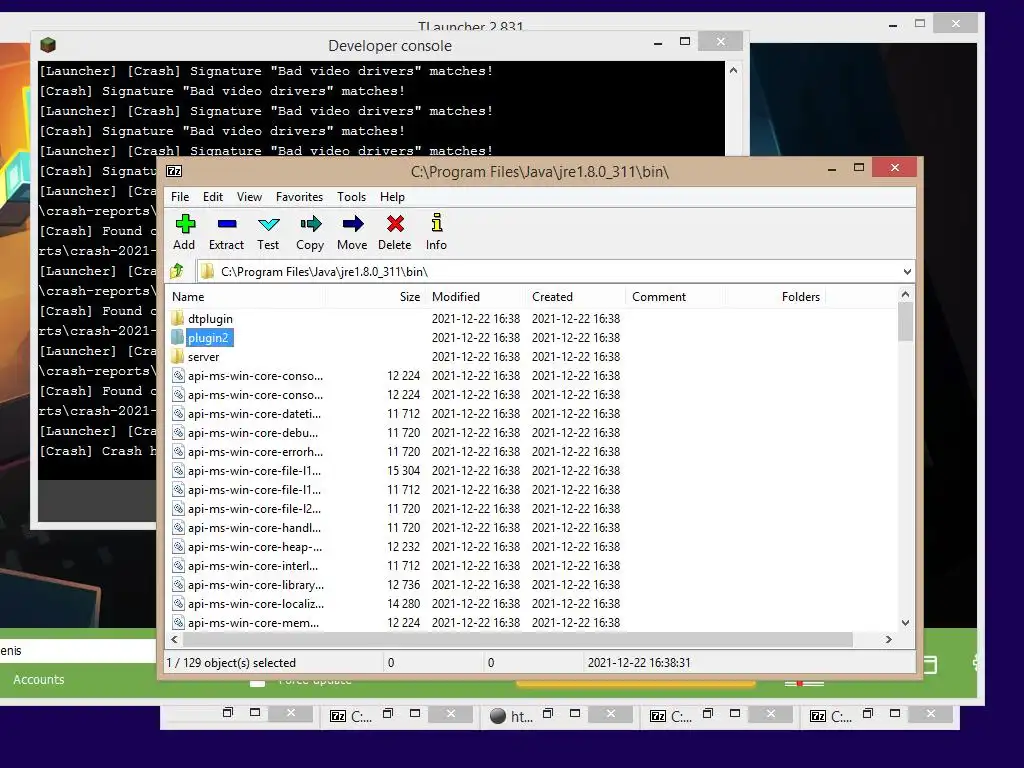Image resolution: width=1024 pixels, height=768 pixels.
Task: Click the file list vertical scrollbar down arrow
Action: coord(905,623)
